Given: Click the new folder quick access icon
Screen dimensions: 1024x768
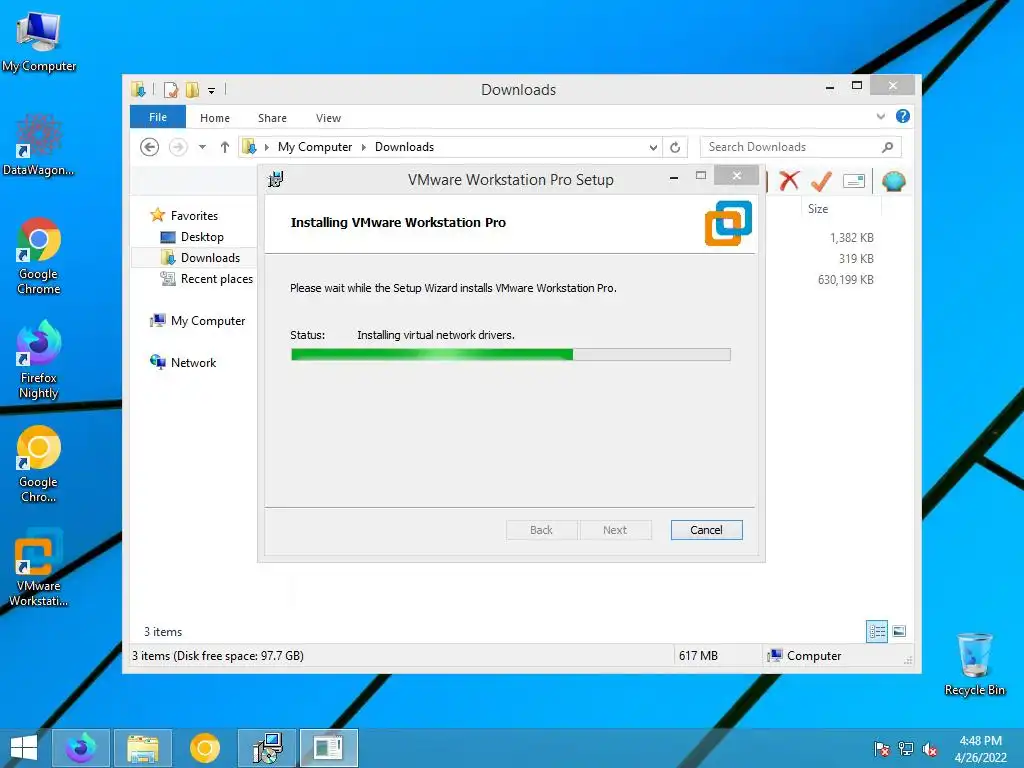Looking at the screenshot, I should (192, 89).
